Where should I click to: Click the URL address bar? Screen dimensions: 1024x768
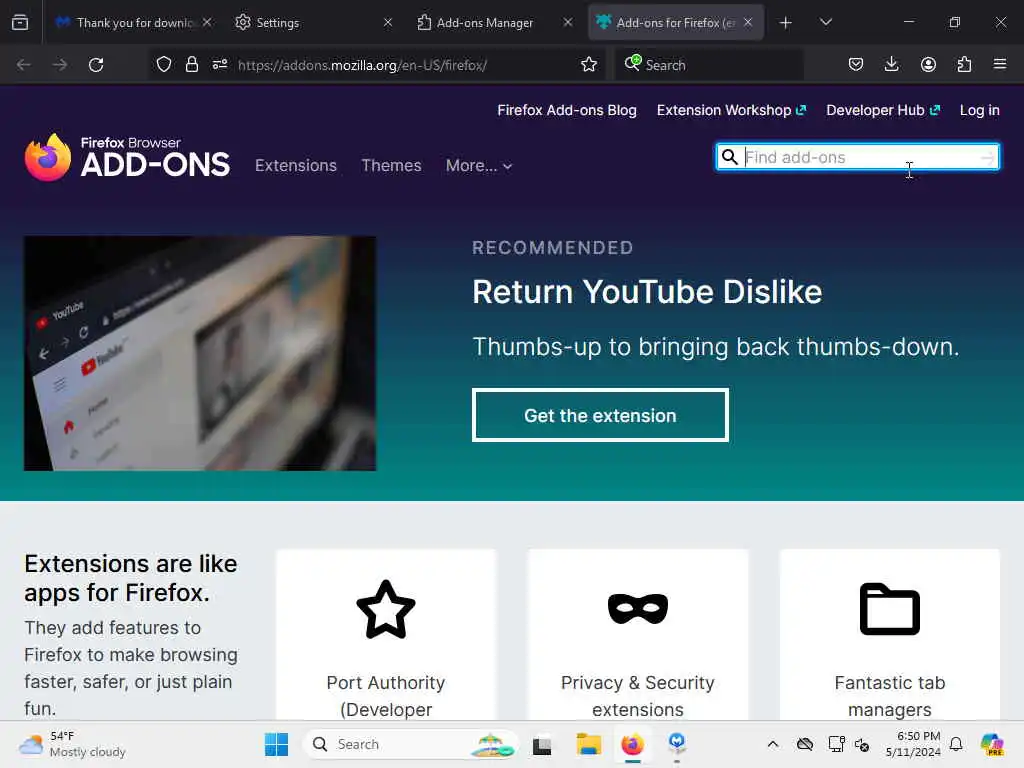coord(376,65)
